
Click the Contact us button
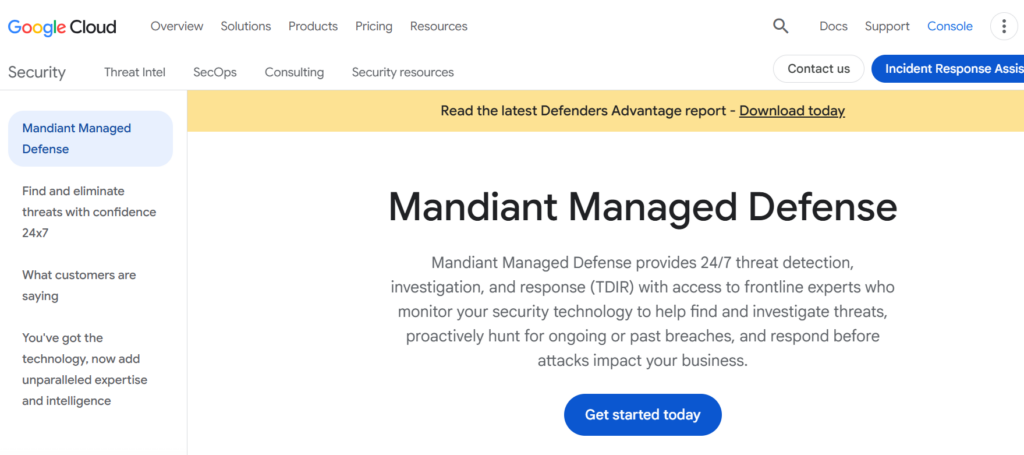pos(818,69)
